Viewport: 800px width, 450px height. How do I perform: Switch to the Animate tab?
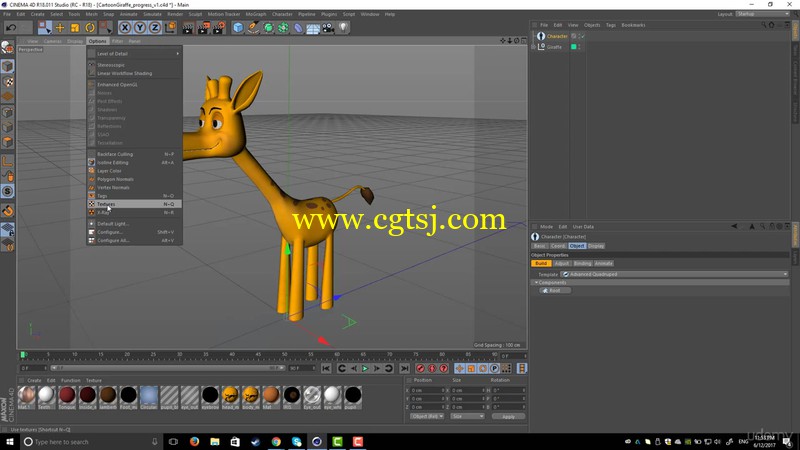[604, 264]
